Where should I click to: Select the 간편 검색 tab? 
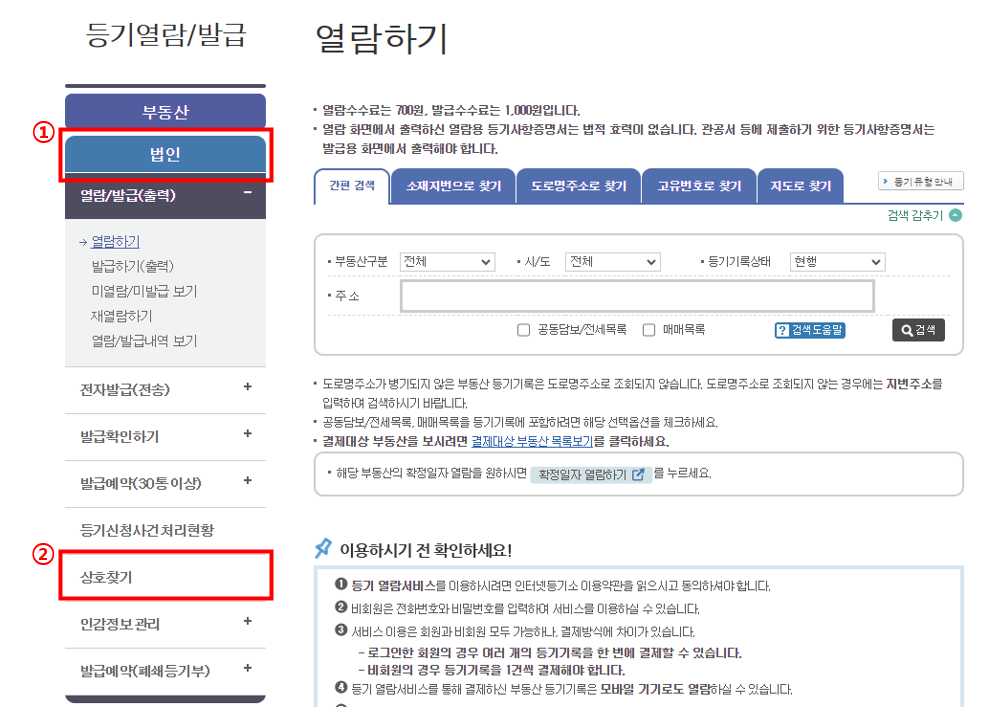(x=352, y=186)
